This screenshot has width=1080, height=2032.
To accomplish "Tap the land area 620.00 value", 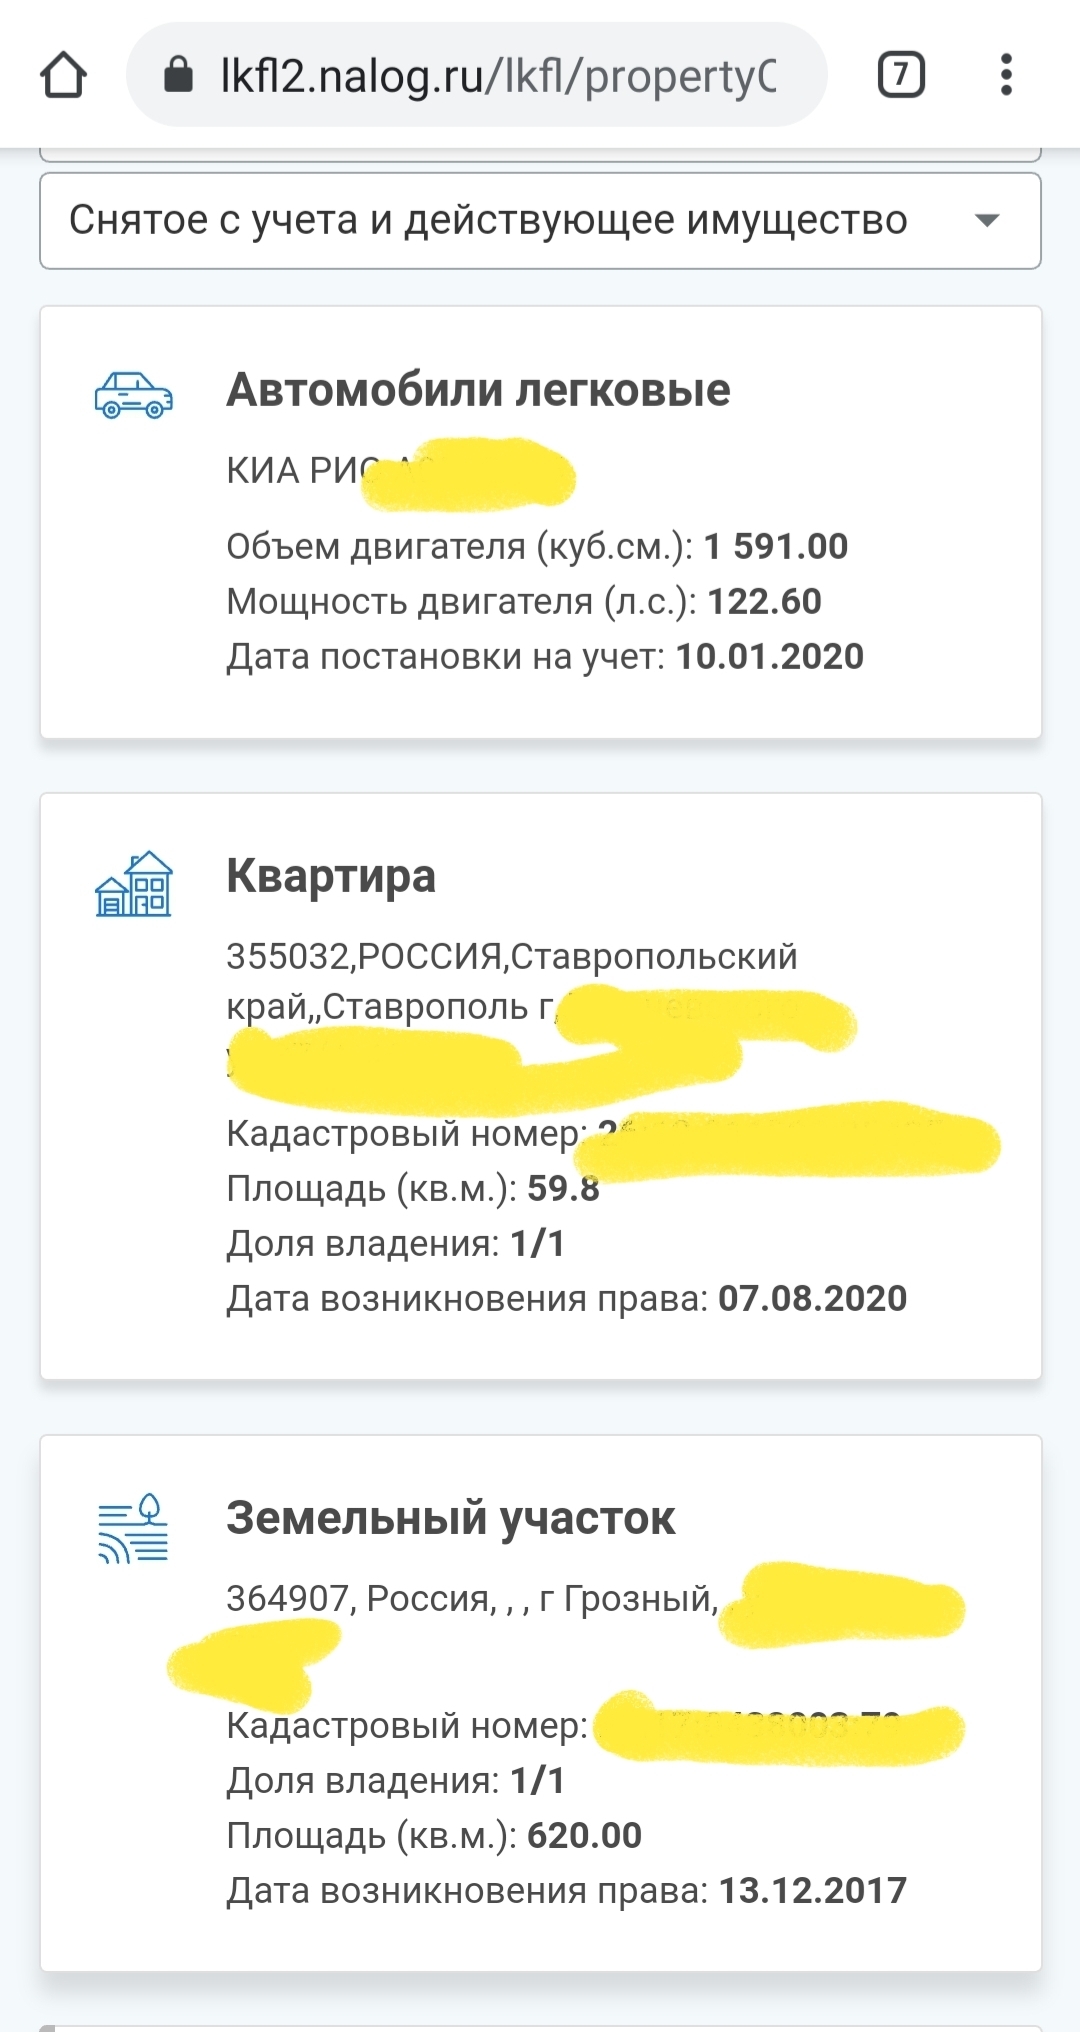I will [584, 1835].
